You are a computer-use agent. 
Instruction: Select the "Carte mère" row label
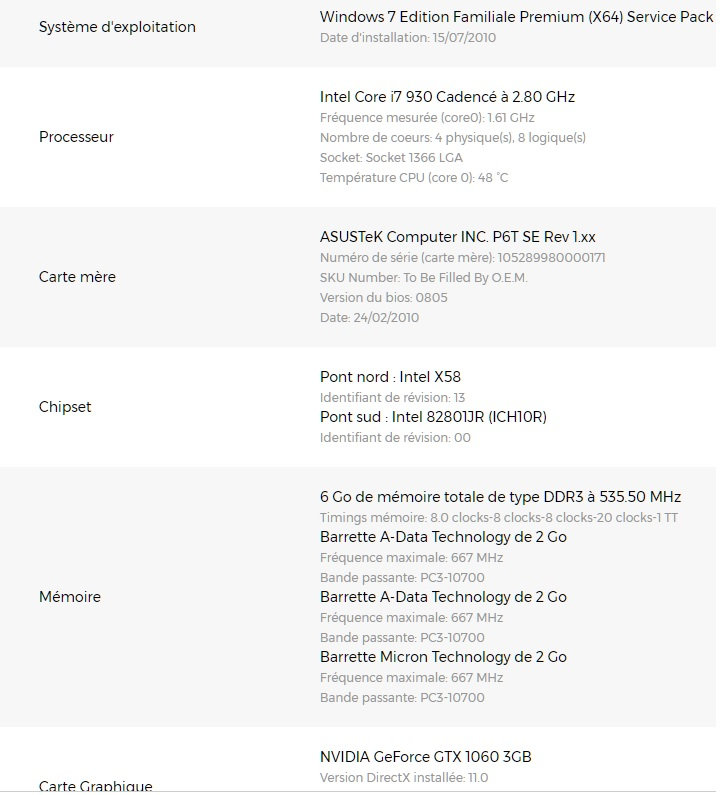[77, 277]
